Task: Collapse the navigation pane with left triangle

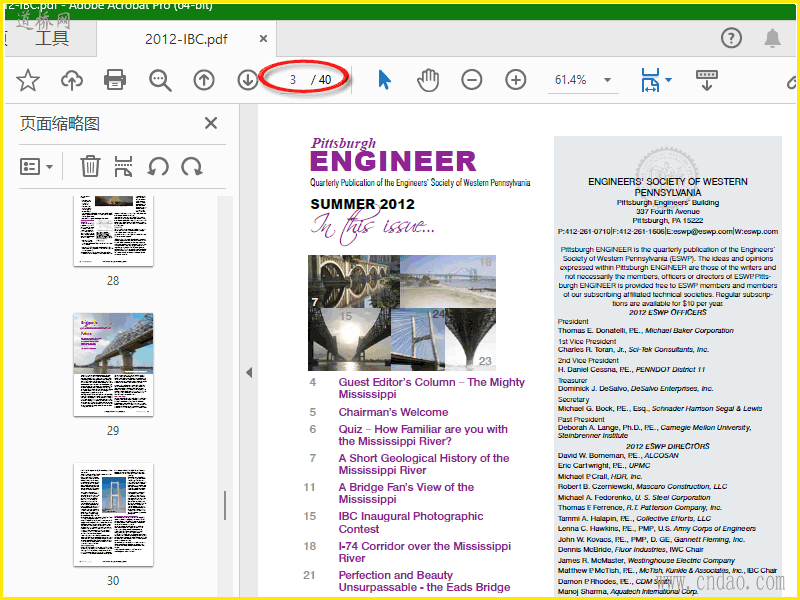Action: 249,372
